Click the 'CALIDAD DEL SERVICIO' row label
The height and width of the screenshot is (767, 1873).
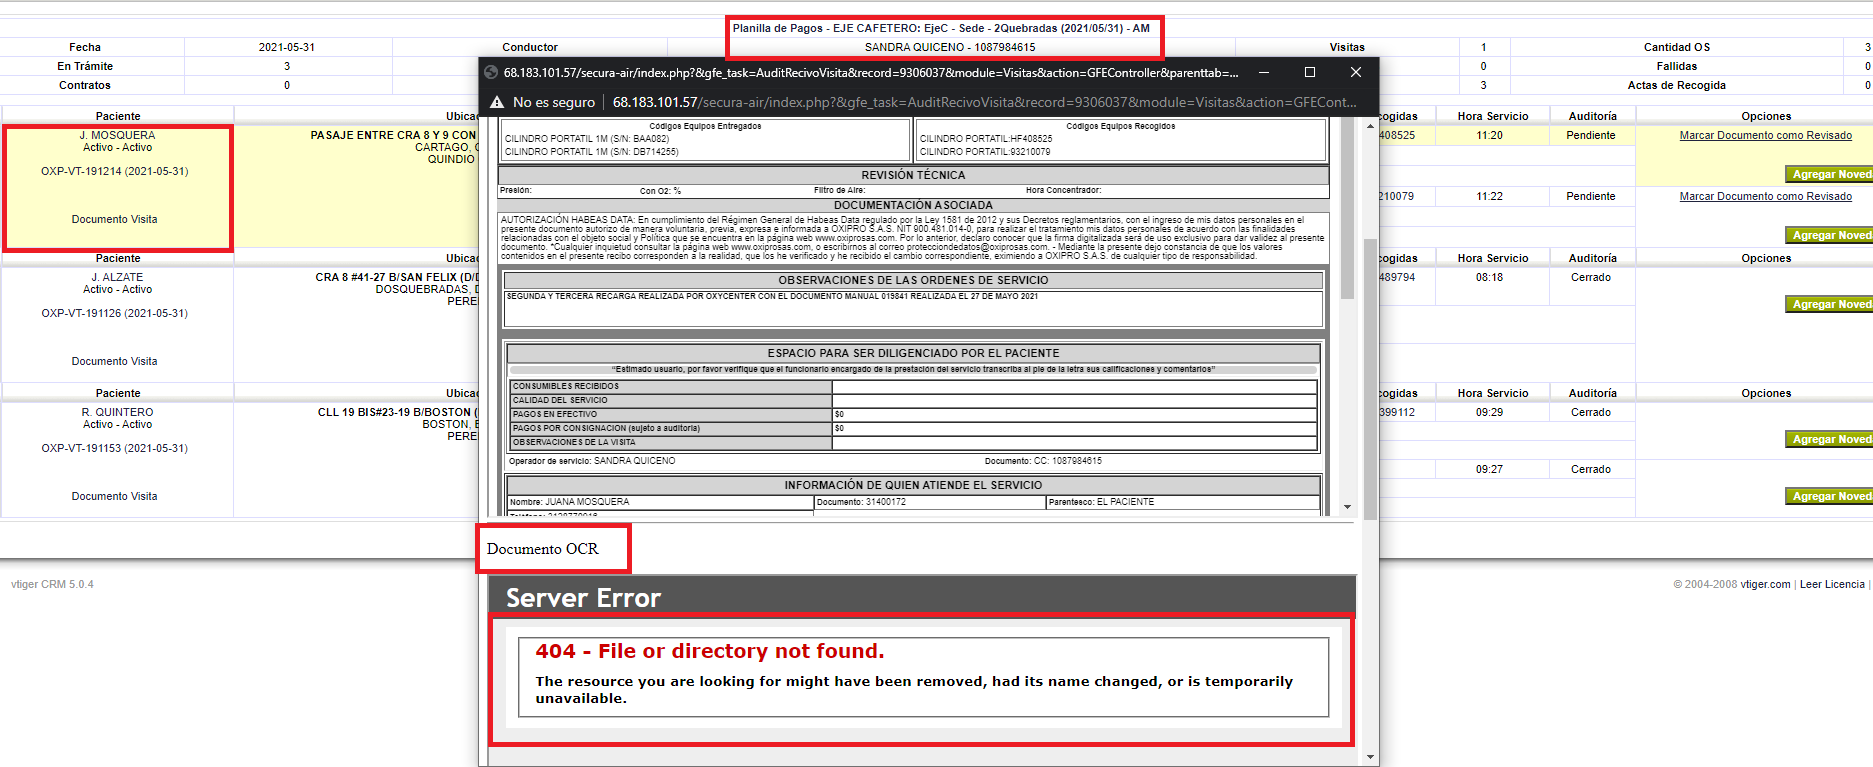point(560,400)
